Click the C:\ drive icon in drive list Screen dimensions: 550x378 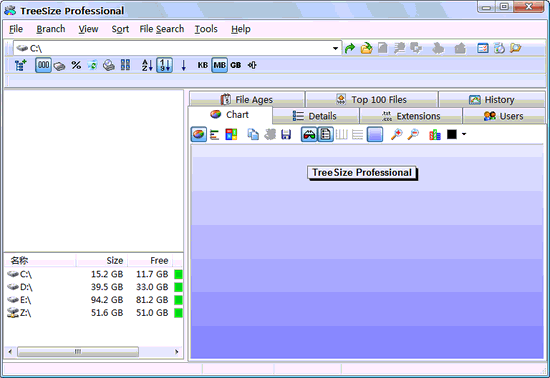pos(13,274)
